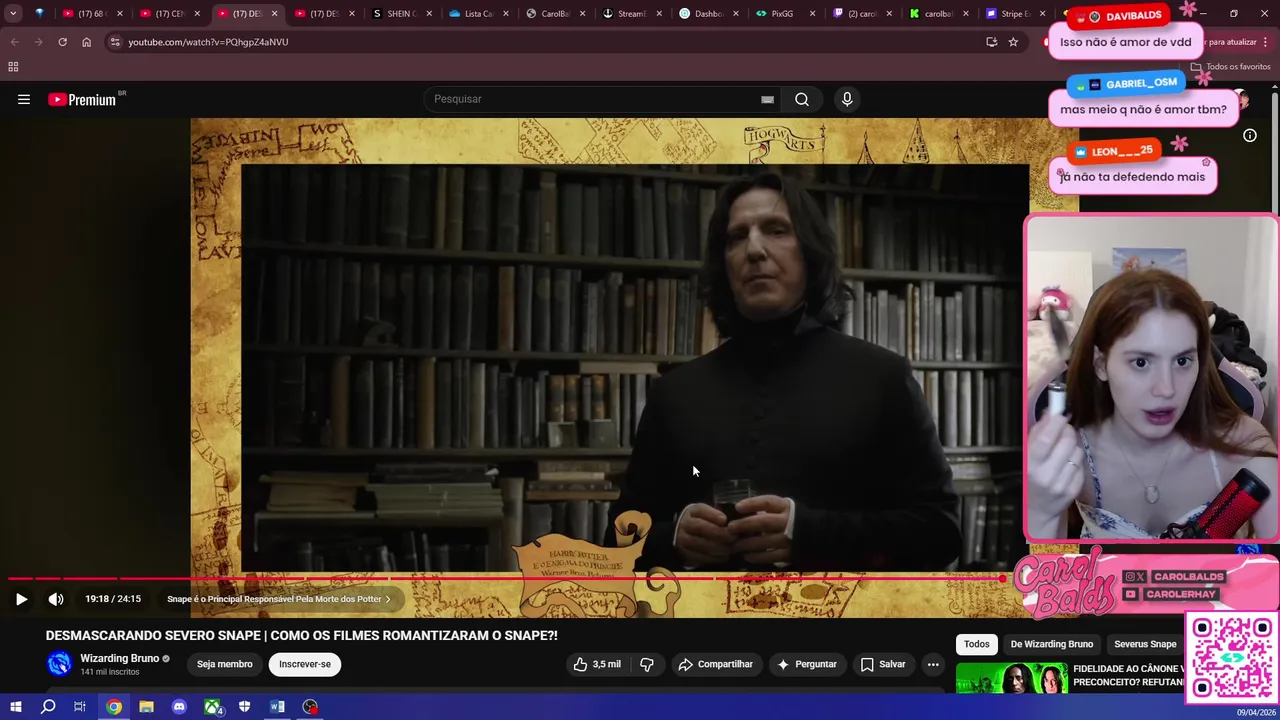Viewport: 1280px width, 720px height.
Task: Select the Severus Snape filter chip
Action: point(1145,644)
